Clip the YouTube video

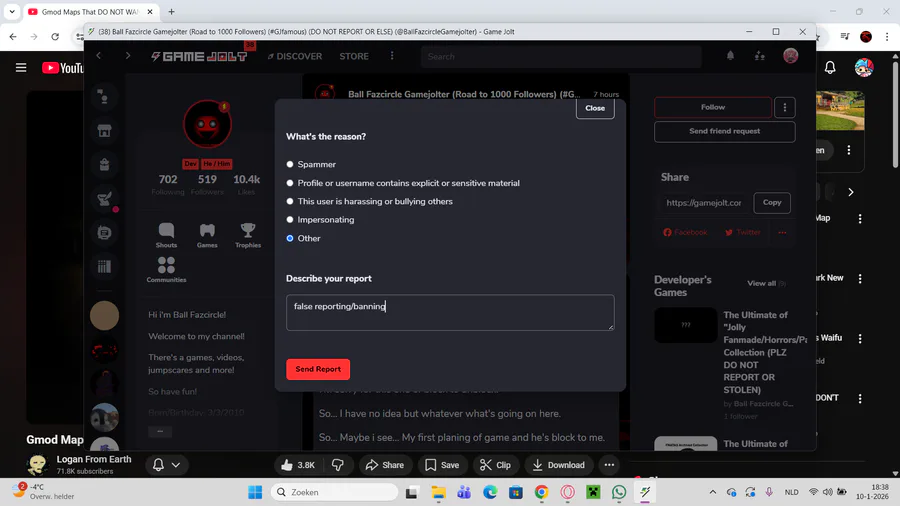click(495, 465)
